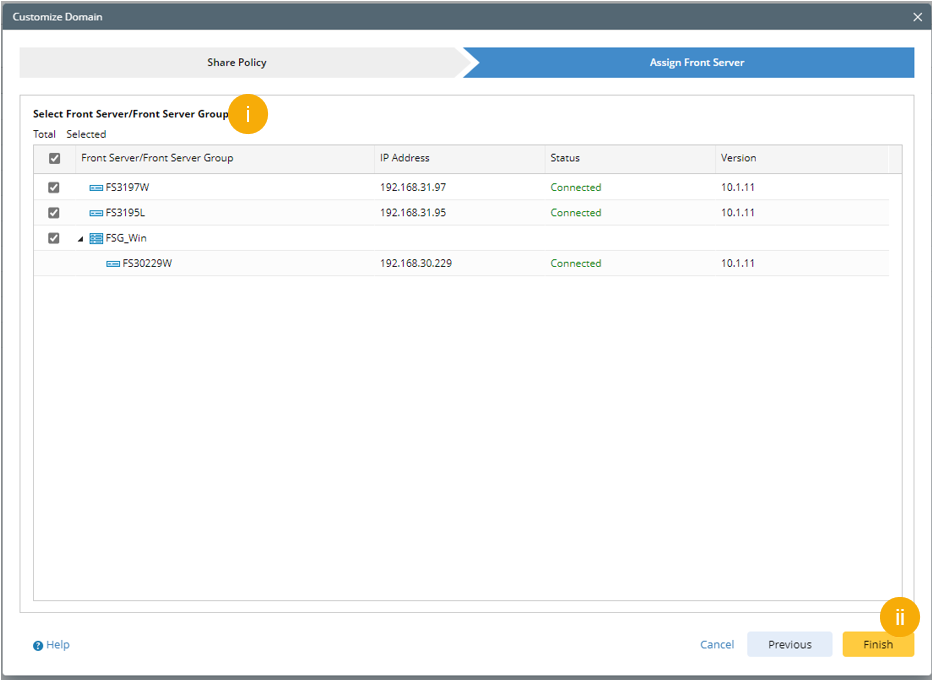The height and width of the screenshot is (680, 932).
Task: Uncheck the FS3197W checkbox
Action: point(53,187)
